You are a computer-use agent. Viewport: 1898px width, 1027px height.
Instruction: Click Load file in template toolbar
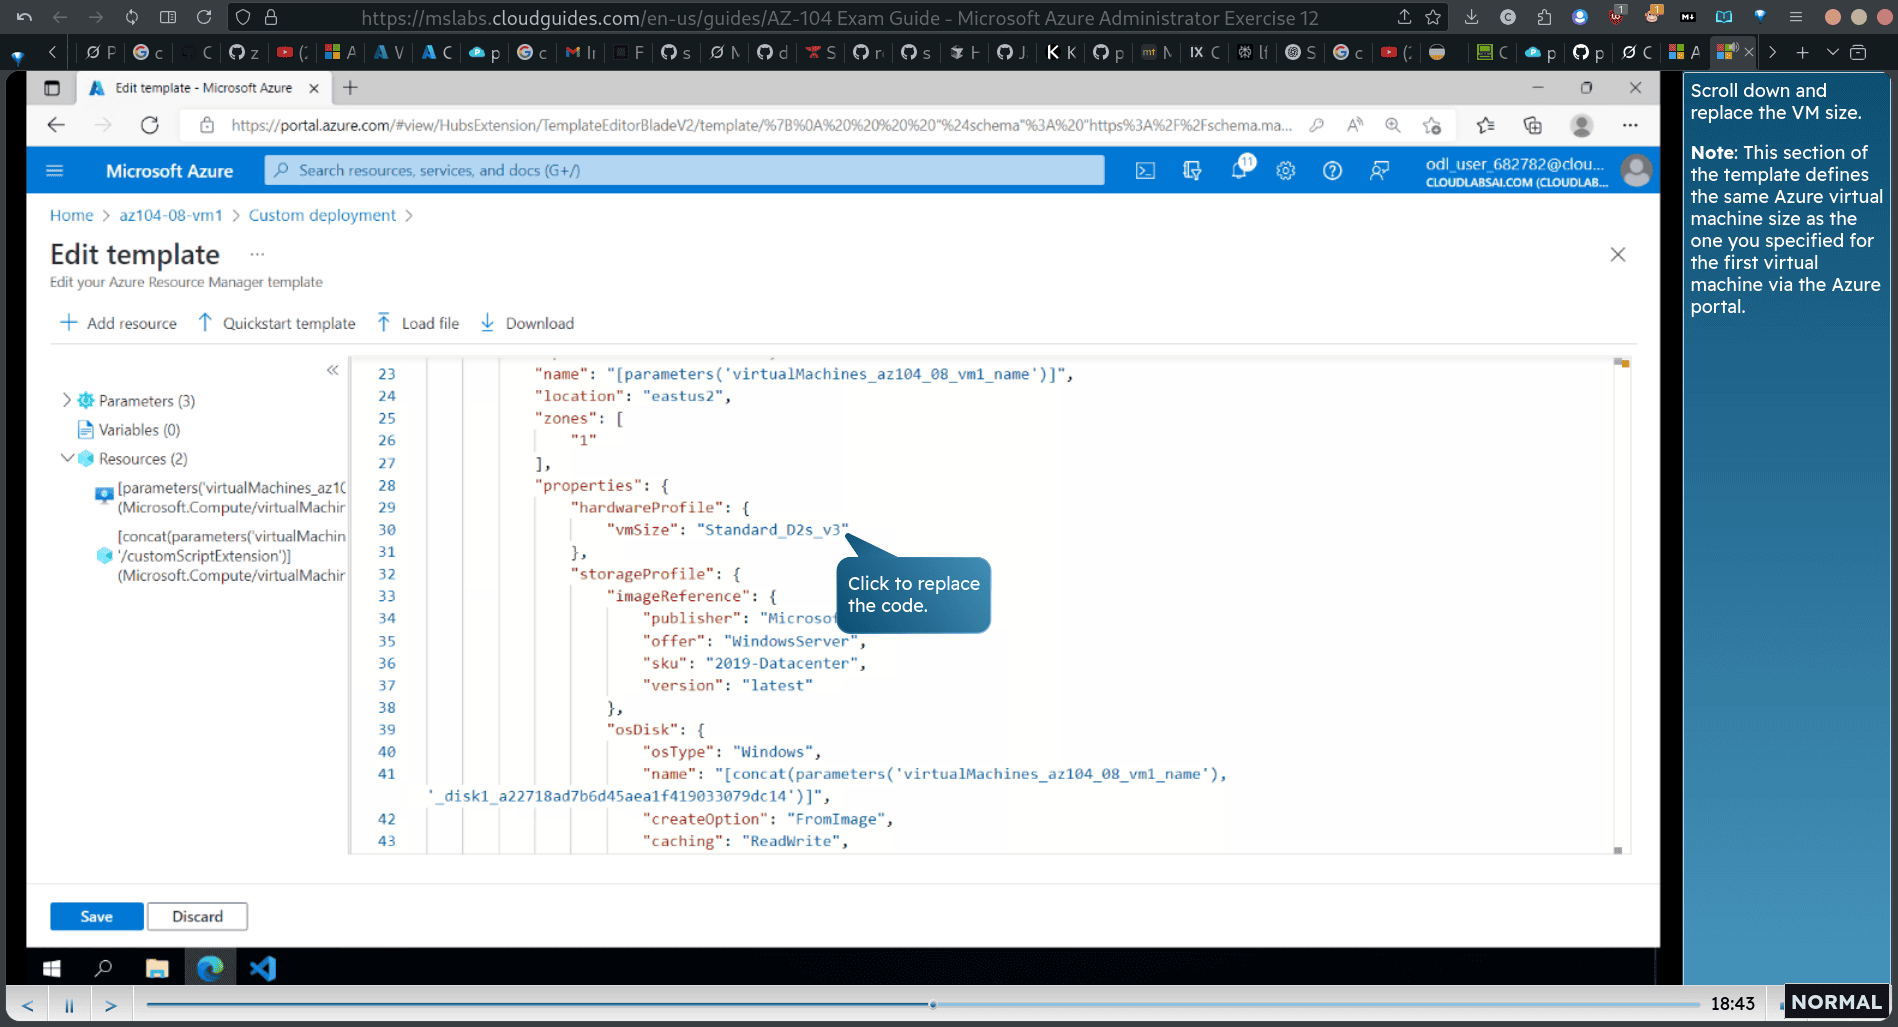[x=418, y=323]
